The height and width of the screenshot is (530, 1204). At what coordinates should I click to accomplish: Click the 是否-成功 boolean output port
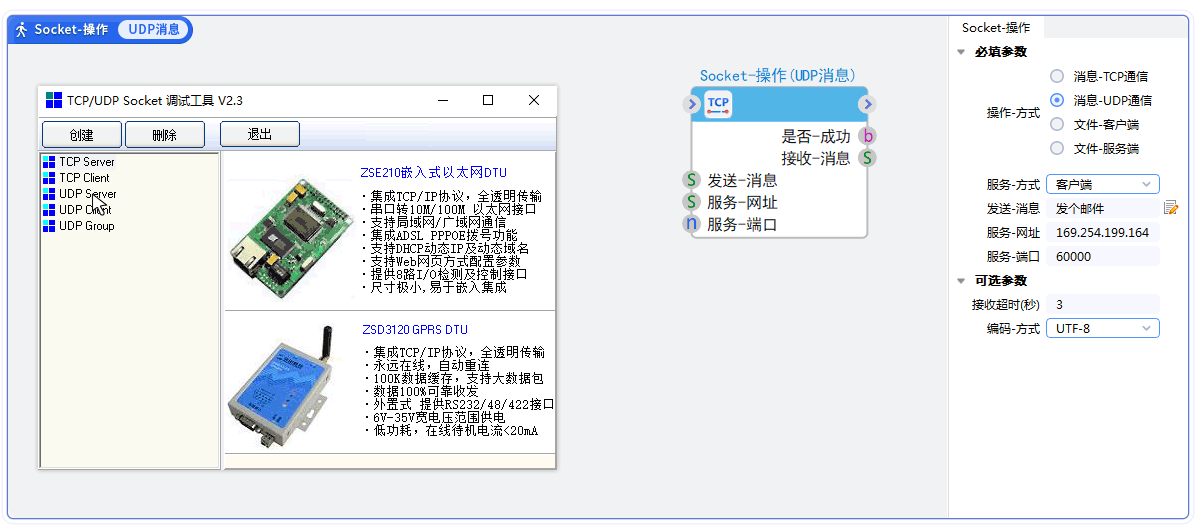(x=867, y=137)
